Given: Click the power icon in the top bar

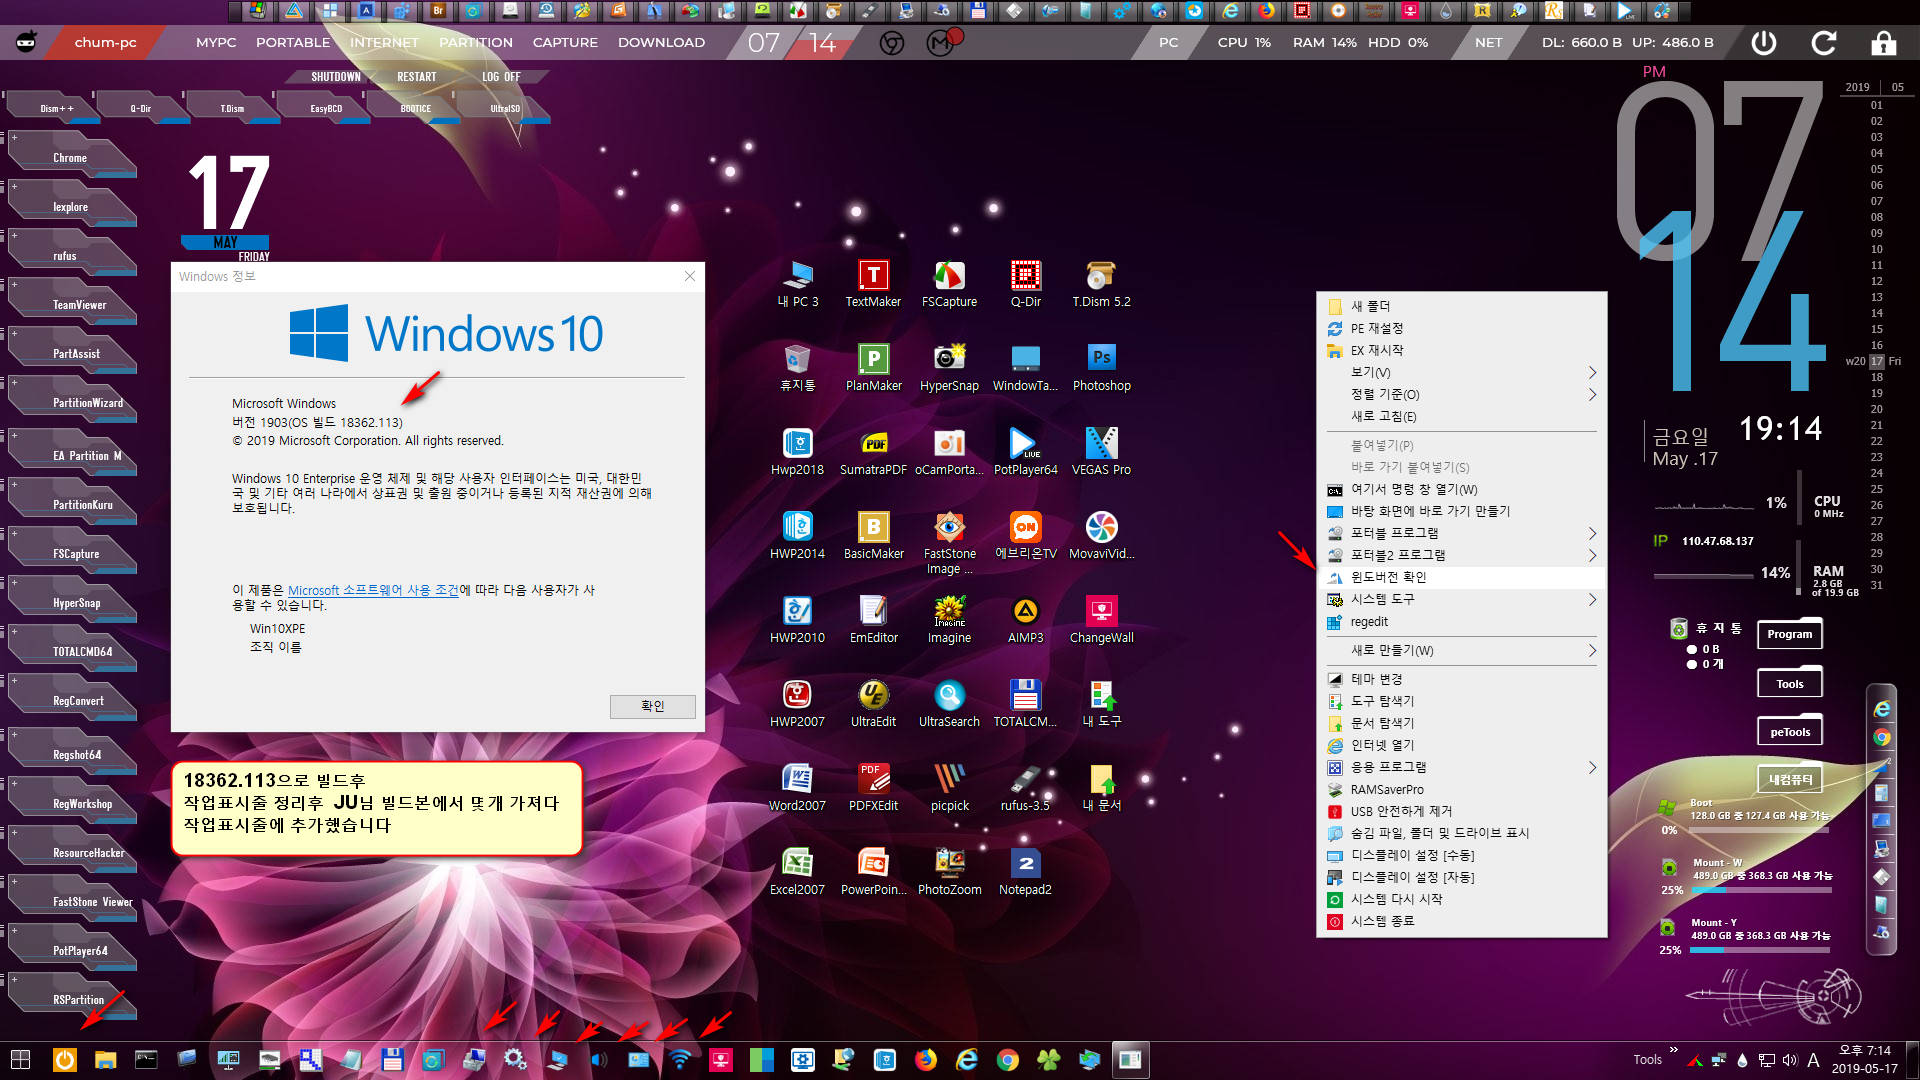Looking at the screenshot, I should click(1764, 43).
